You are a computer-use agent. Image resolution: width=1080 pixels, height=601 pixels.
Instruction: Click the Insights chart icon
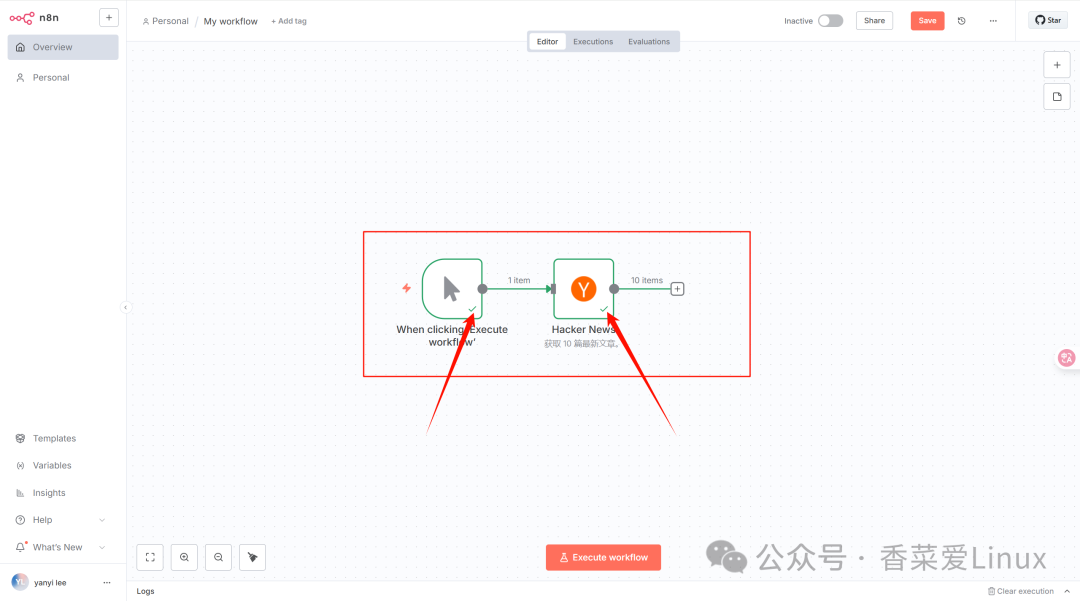point(20,493)
